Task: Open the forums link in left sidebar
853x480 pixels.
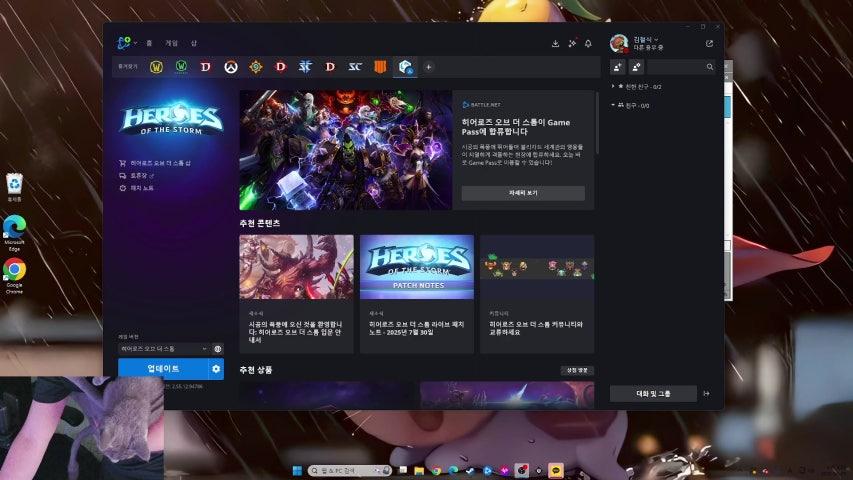Action: 137,176
